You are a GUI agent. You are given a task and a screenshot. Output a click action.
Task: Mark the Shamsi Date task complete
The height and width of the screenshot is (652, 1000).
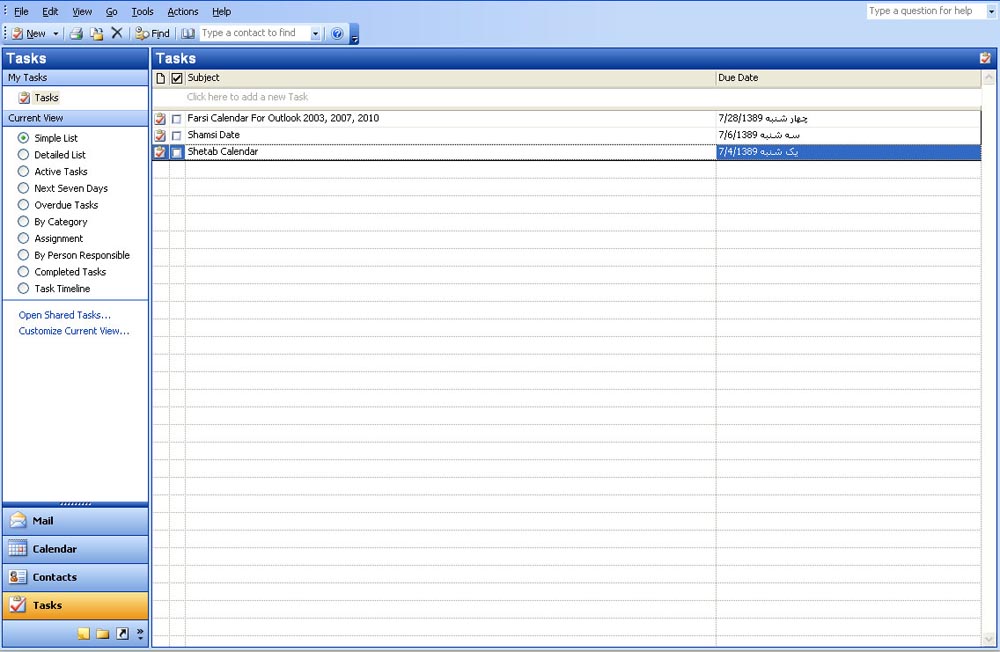pyautogui.click(x=177, y=135)
